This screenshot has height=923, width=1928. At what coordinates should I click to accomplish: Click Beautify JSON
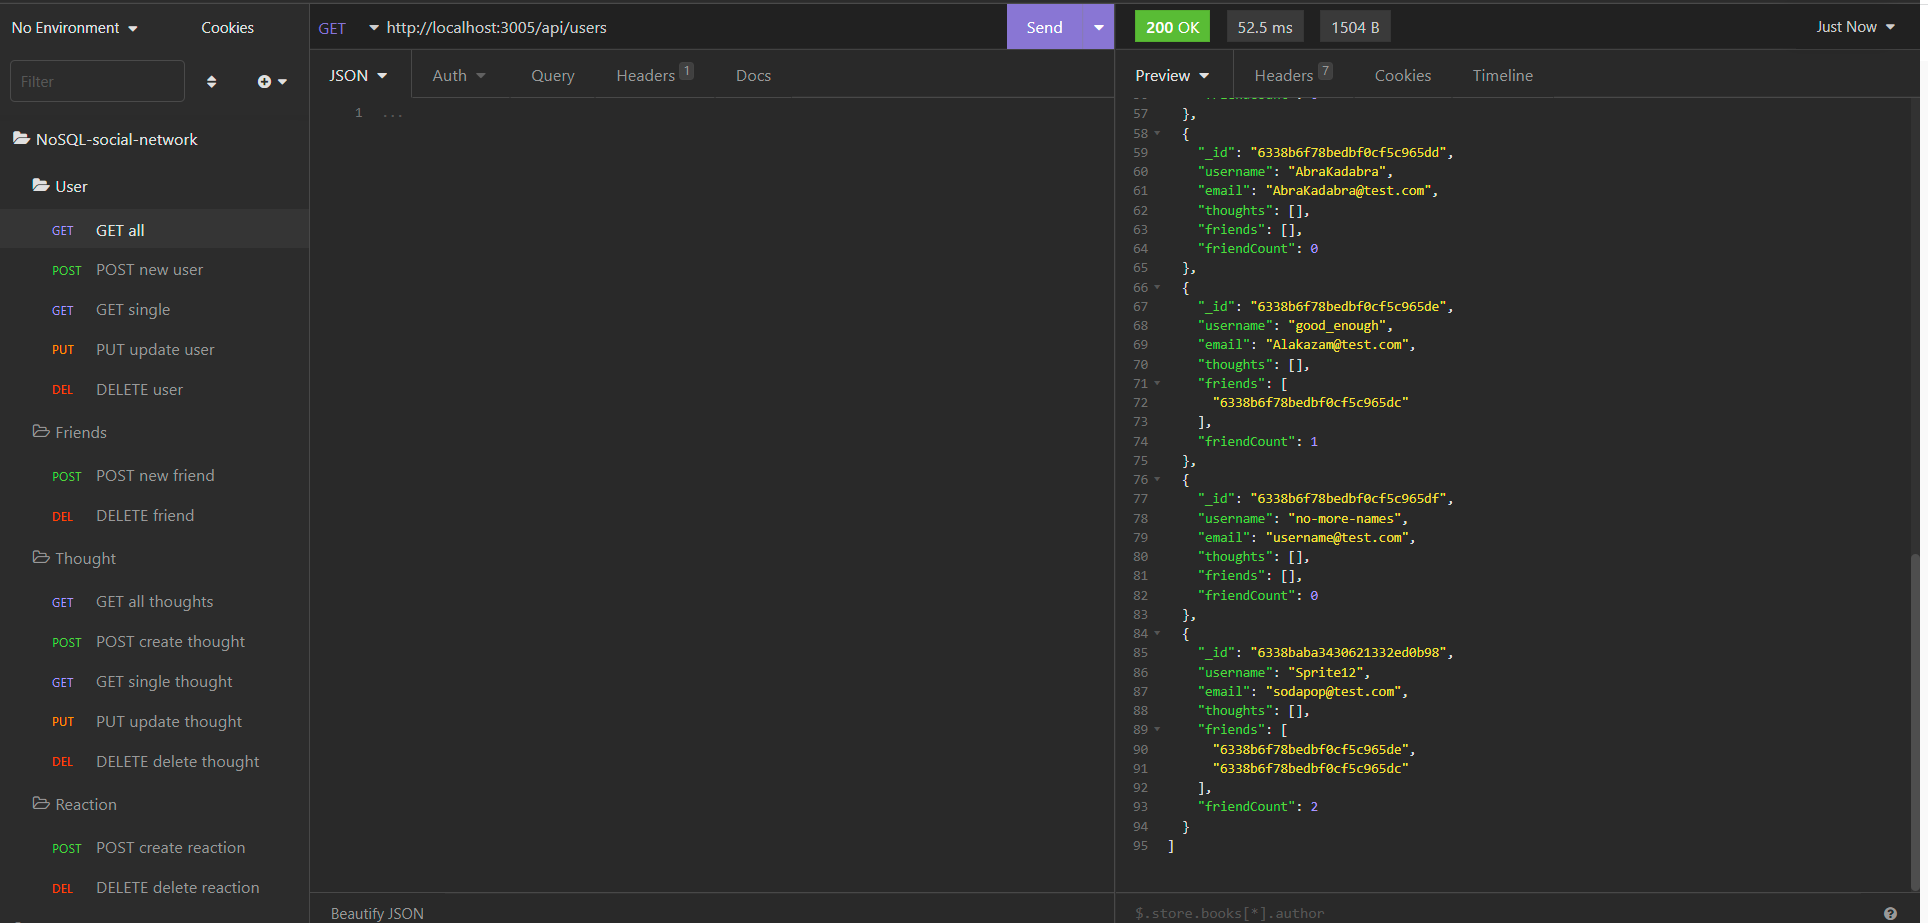click(x=377, y=913)
